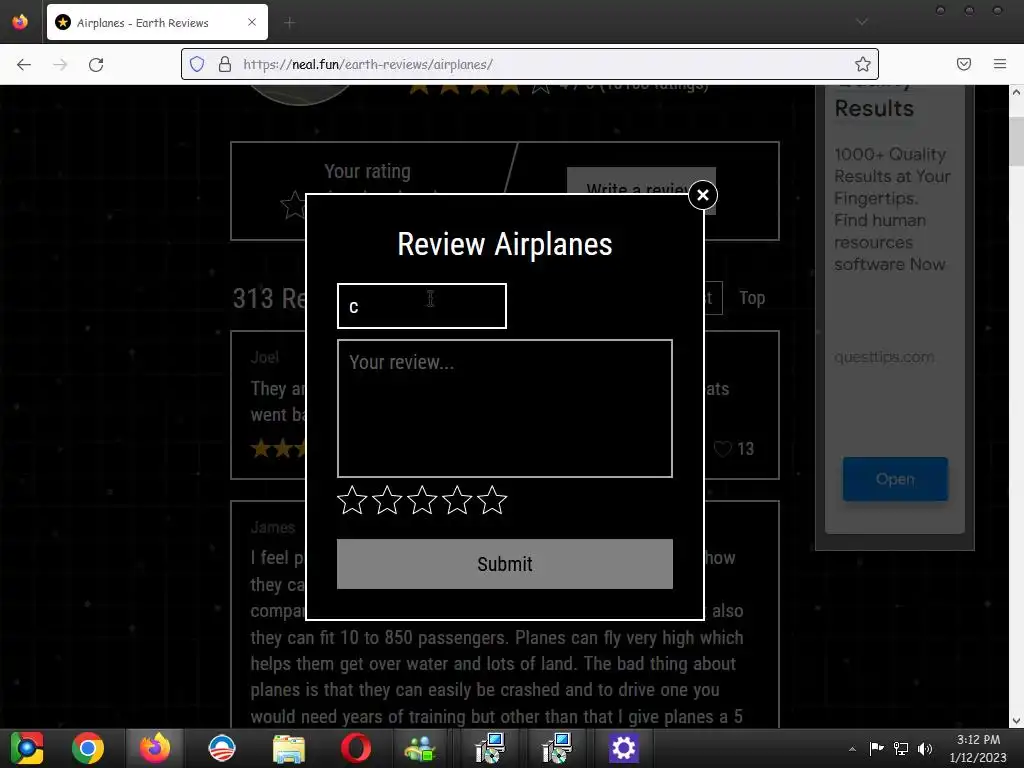Close the Airplanes - Earth Reviews tab
This screenshot has width=1024, height=768.
[252, 22]
